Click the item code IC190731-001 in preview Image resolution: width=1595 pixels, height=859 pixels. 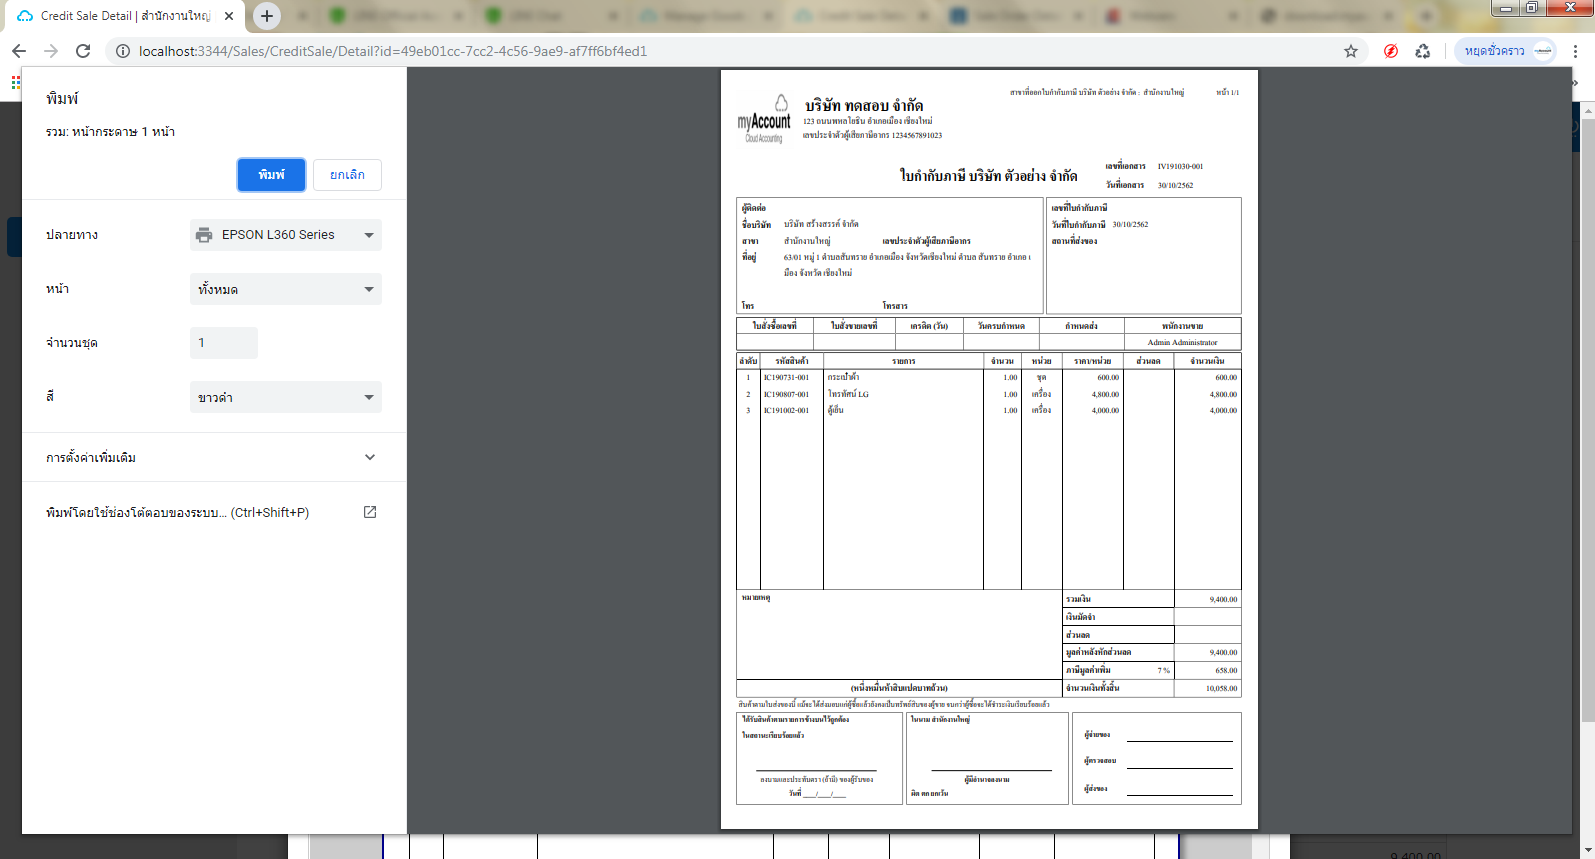[786, 378]
